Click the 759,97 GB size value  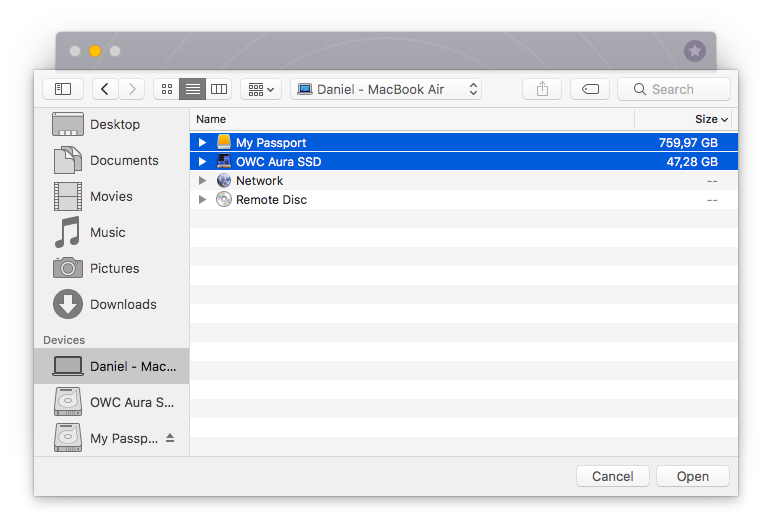click(688, 143)
